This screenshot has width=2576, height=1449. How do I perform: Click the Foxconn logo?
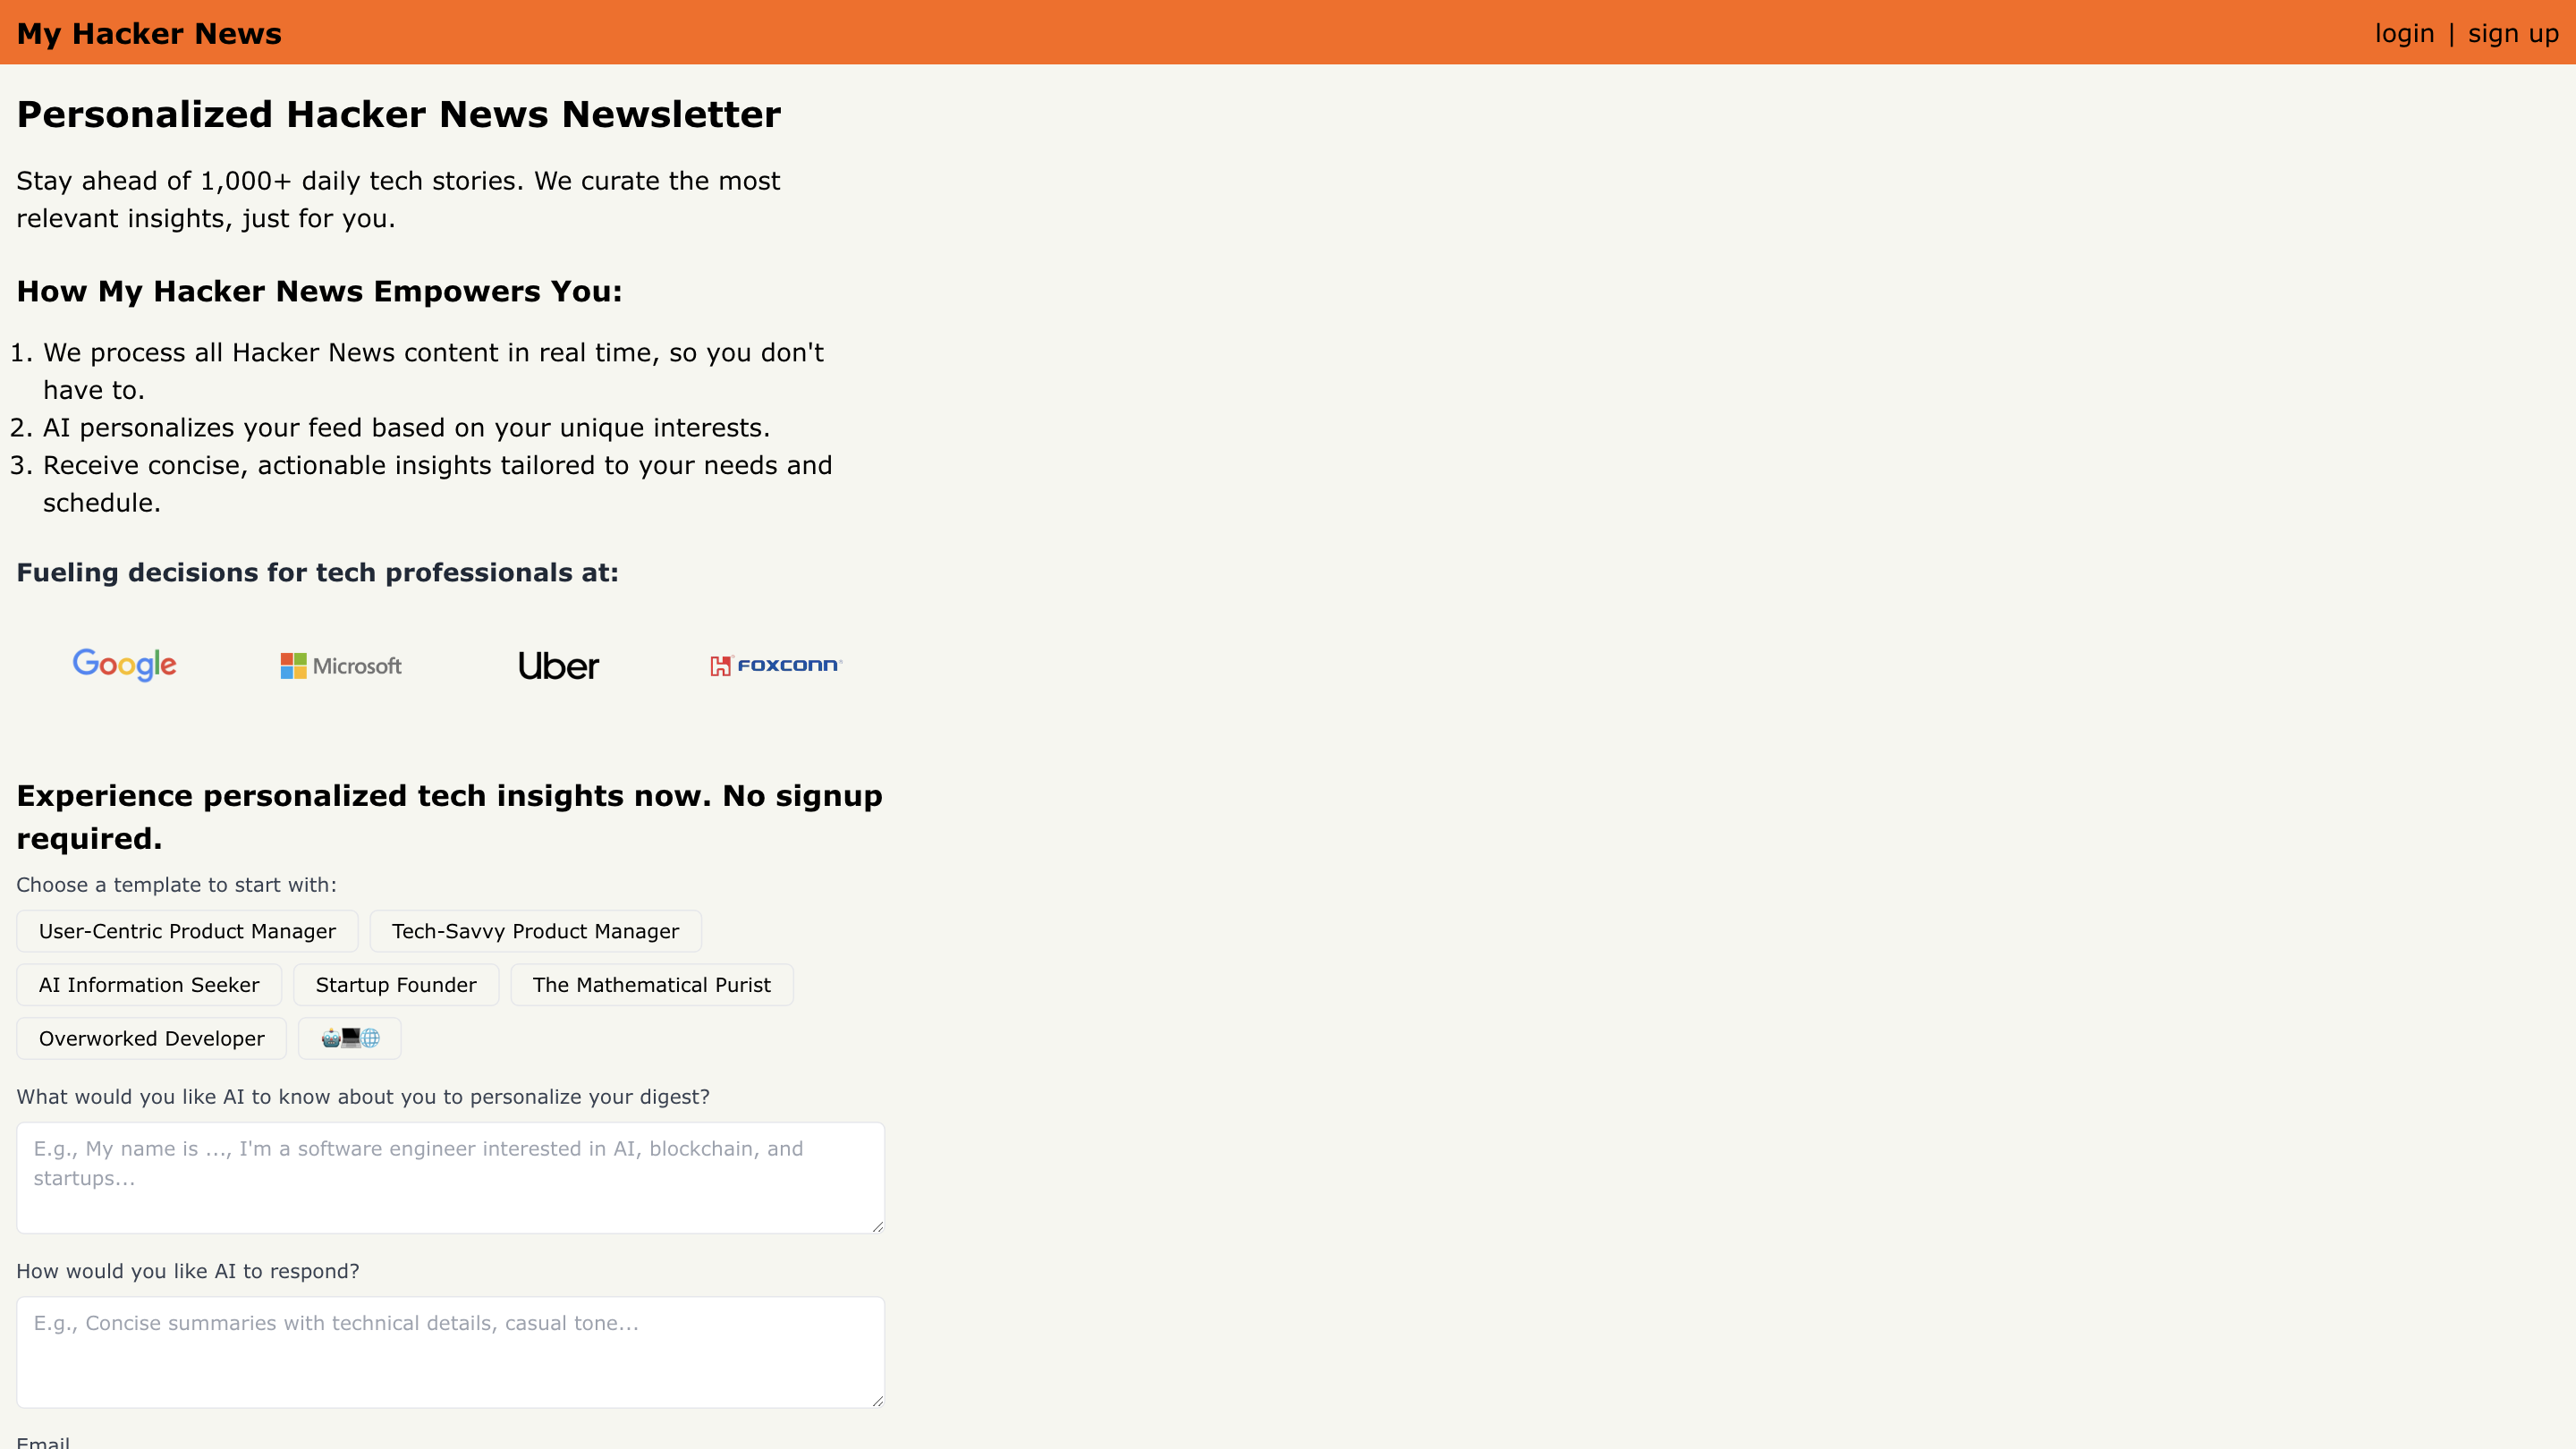[x=775, y=664]
